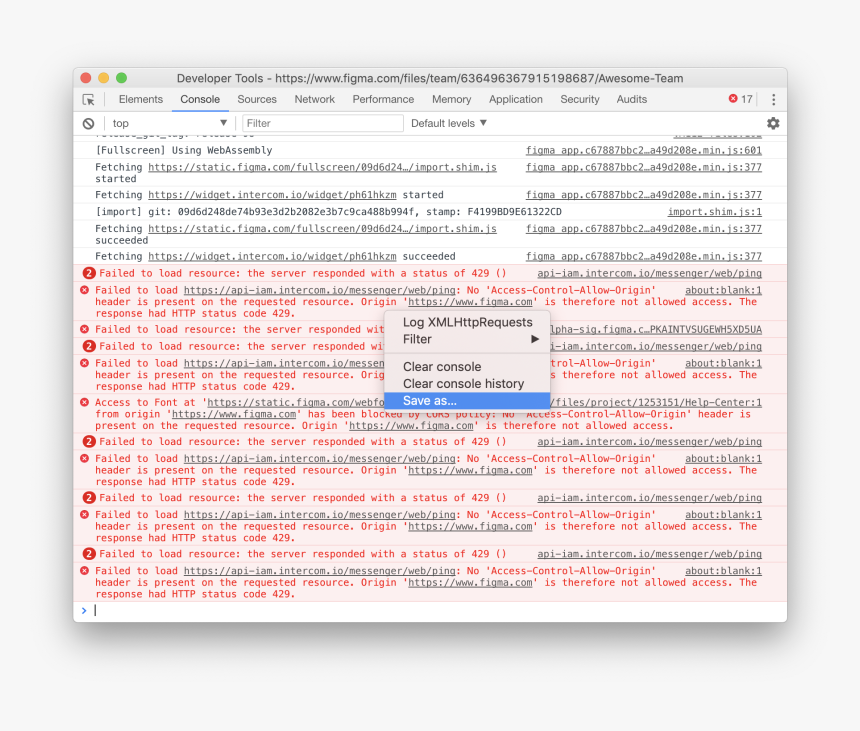This screenshot has width=860, height=731.
Task: Select the inspect element cursor icon
Action: tap(88, 100)
